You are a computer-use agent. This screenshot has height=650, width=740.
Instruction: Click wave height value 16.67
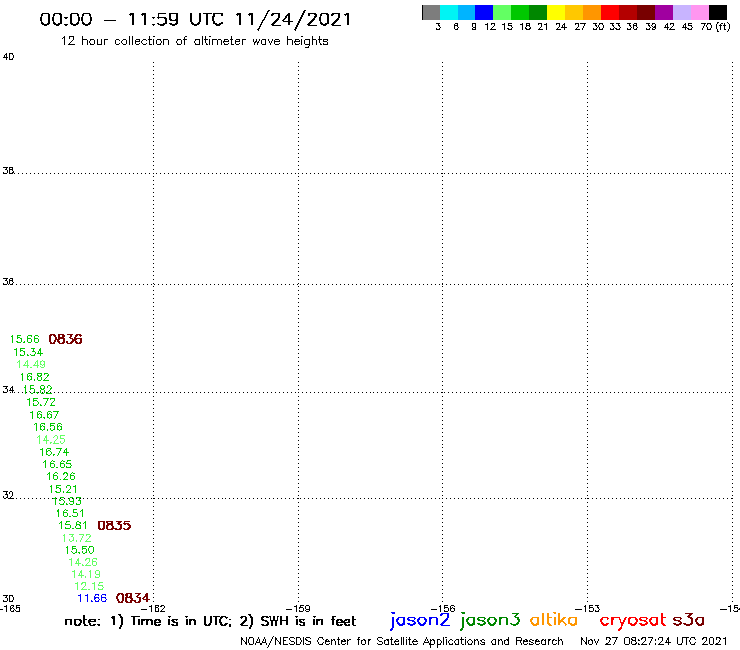[44, 415]
